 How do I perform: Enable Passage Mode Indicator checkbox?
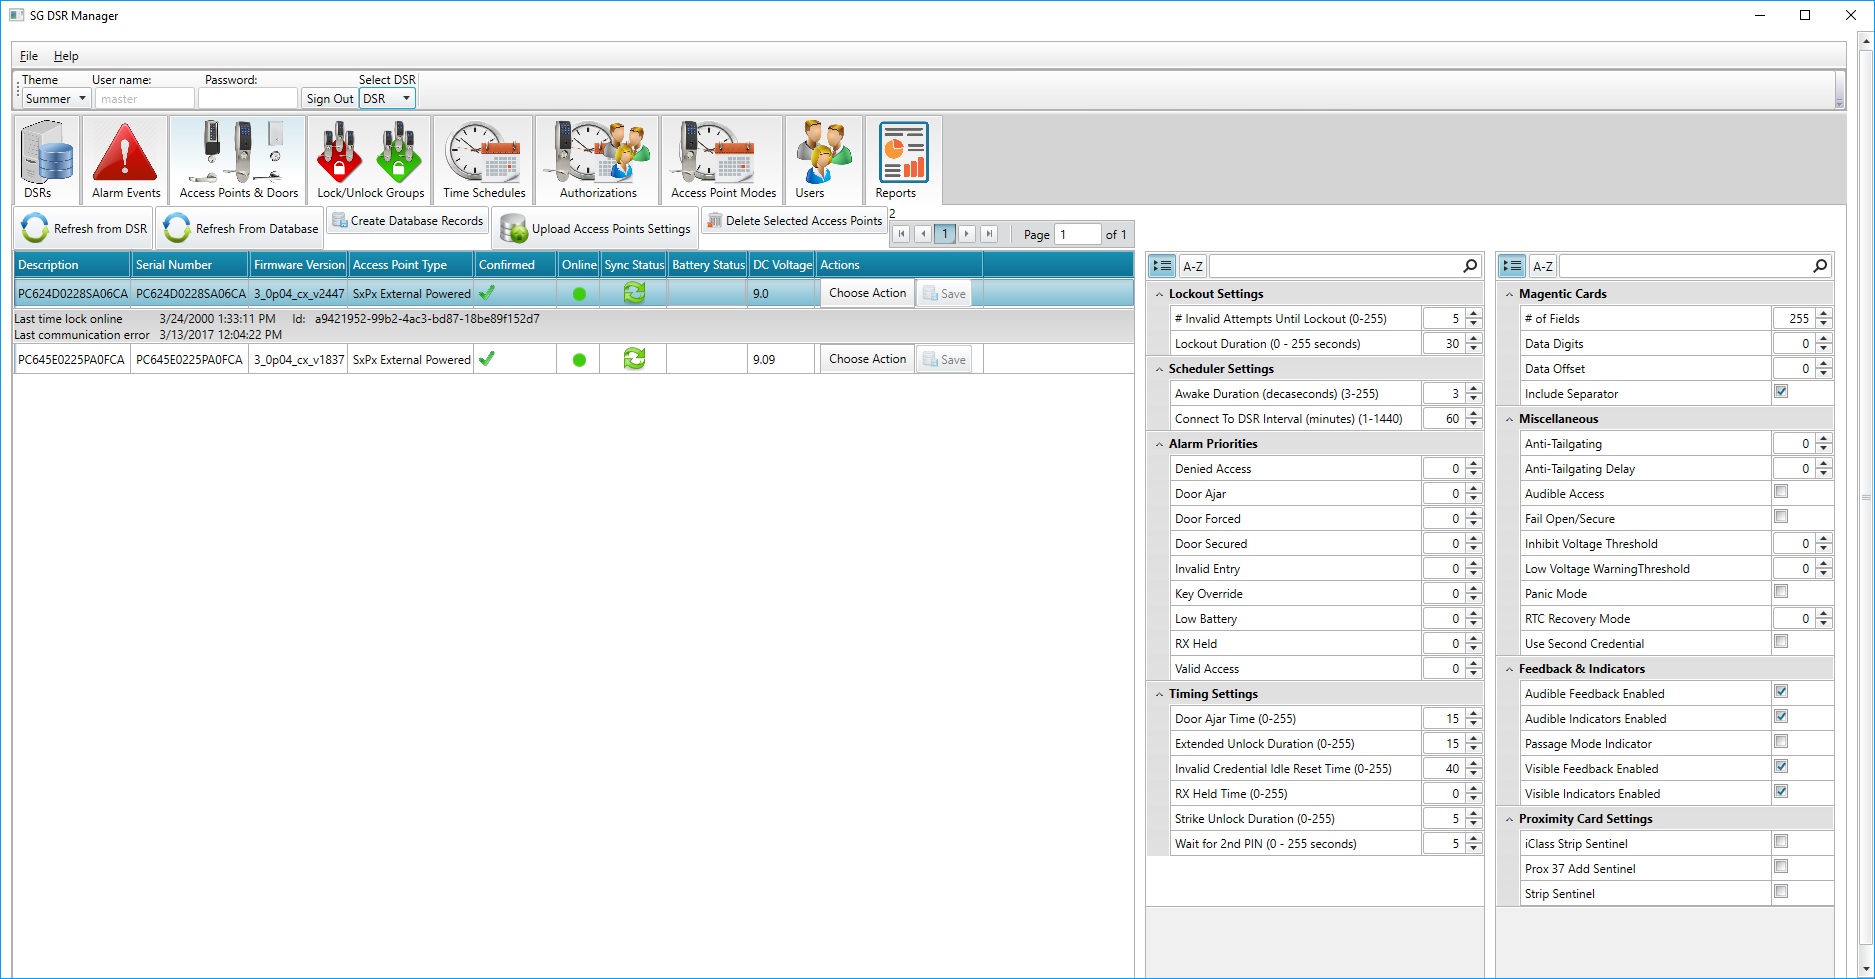pyautogui.click(x=1781, y=742)
